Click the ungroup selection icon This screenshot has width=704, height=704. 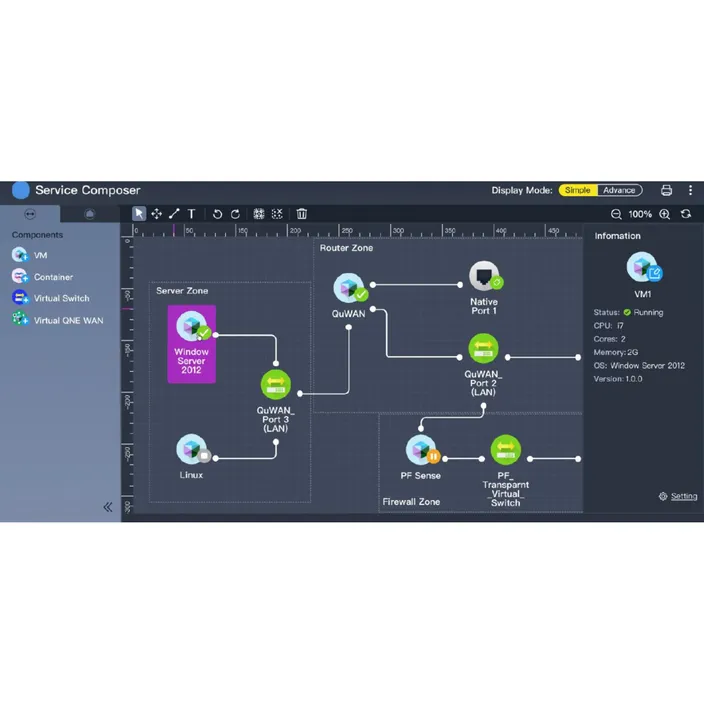277,214
